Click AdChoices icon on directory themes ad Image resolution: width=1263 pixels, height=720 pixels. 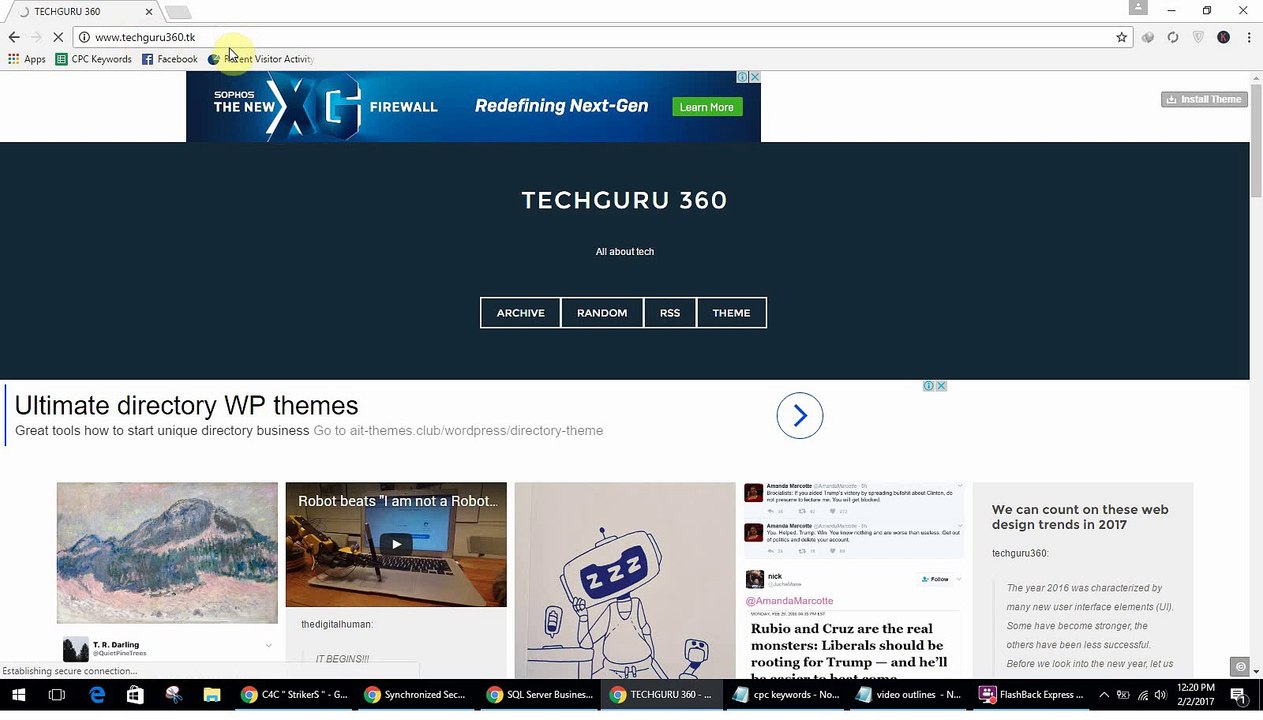pos(929,386)
